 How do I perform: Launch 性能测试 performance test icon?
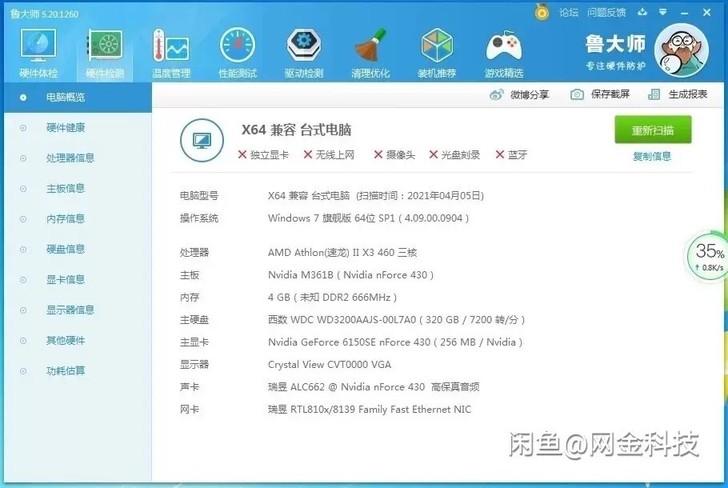click(237, 52)
